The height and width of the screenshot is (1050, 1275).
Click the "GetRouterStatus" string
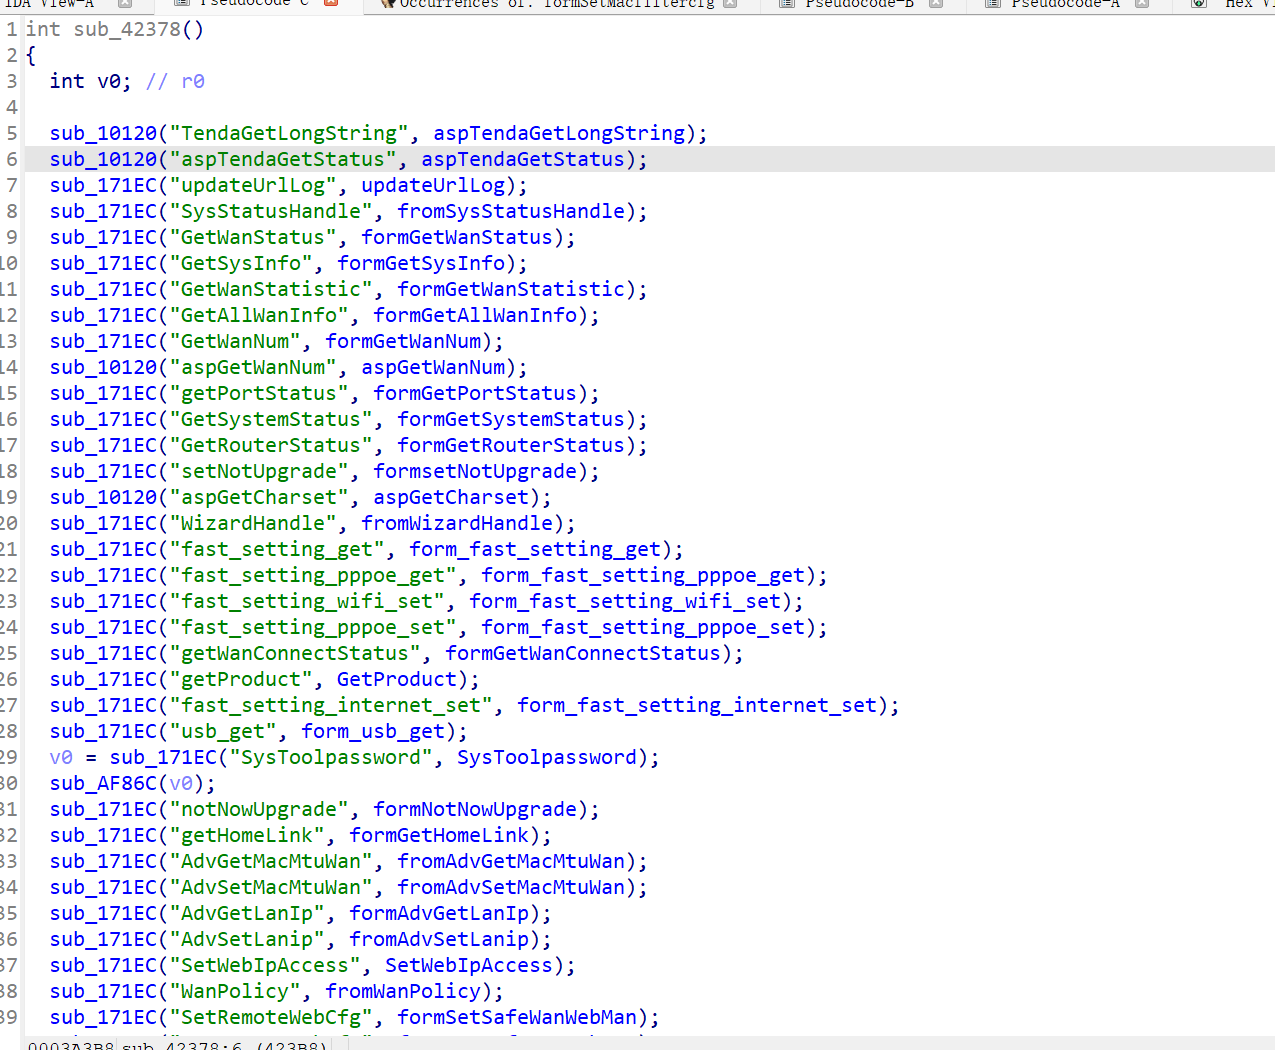coord(272,445)
